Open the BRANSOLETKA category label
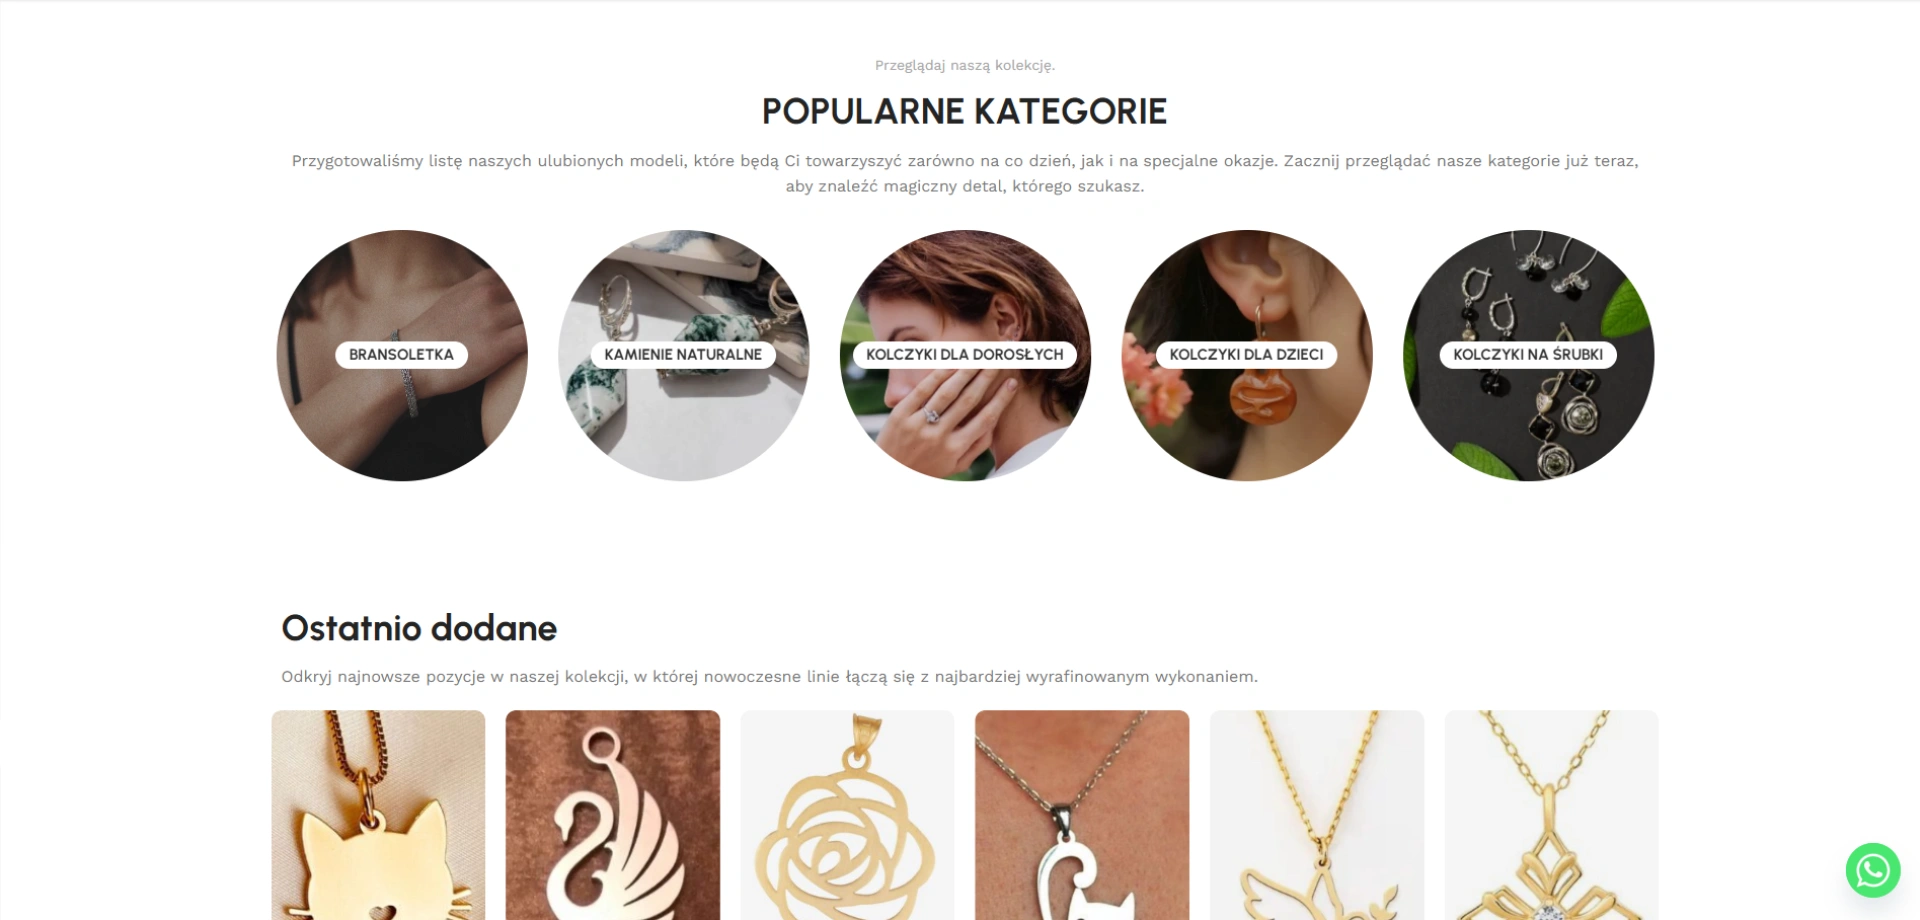The width and height of the screenshot is (1920, 920). (x=401, y=355)
